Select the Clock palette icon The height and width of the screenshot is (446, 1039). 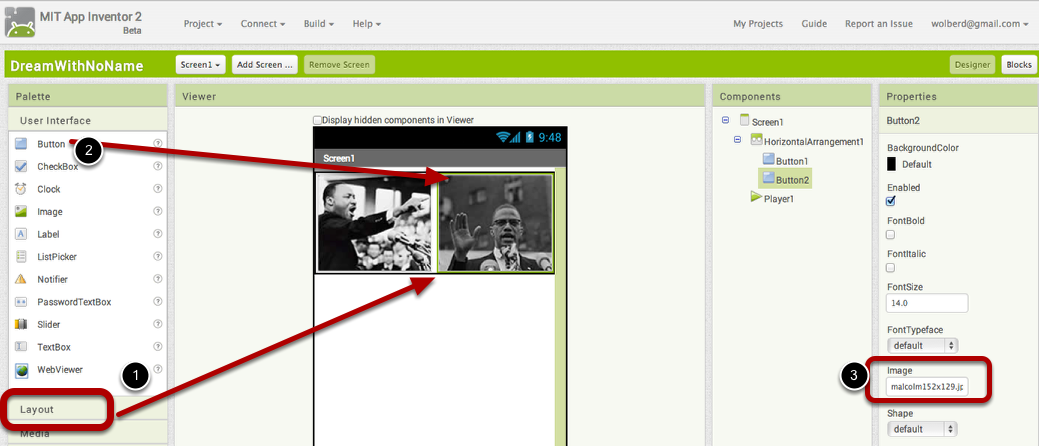tap(21, 189)
